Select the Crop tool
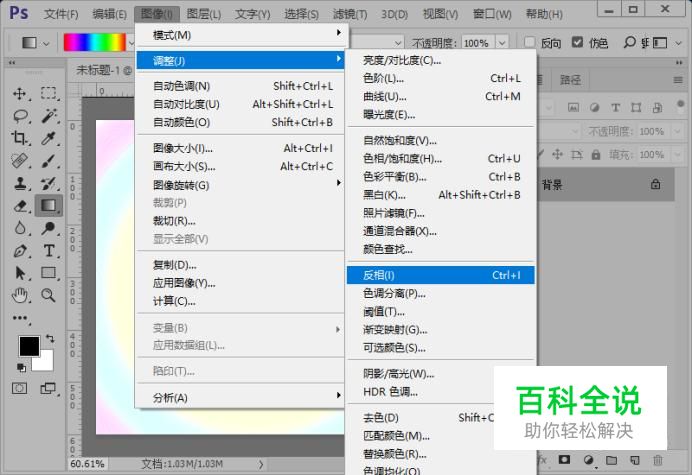Image resolution: width=692 pixels, height=475 pixels. pos(19,138)
